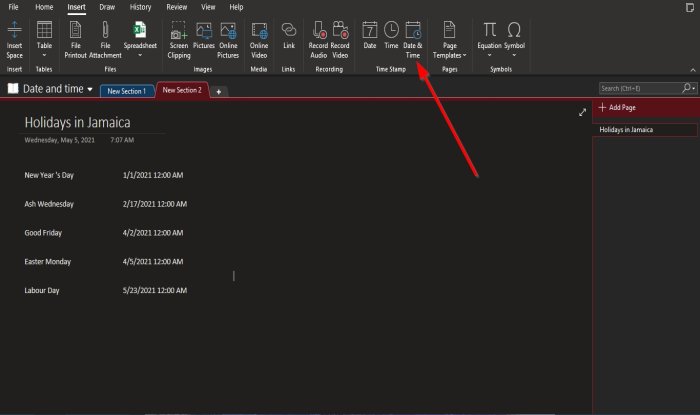Add a new section with the plus tab

pyautogui.click(x=219, y=91)
